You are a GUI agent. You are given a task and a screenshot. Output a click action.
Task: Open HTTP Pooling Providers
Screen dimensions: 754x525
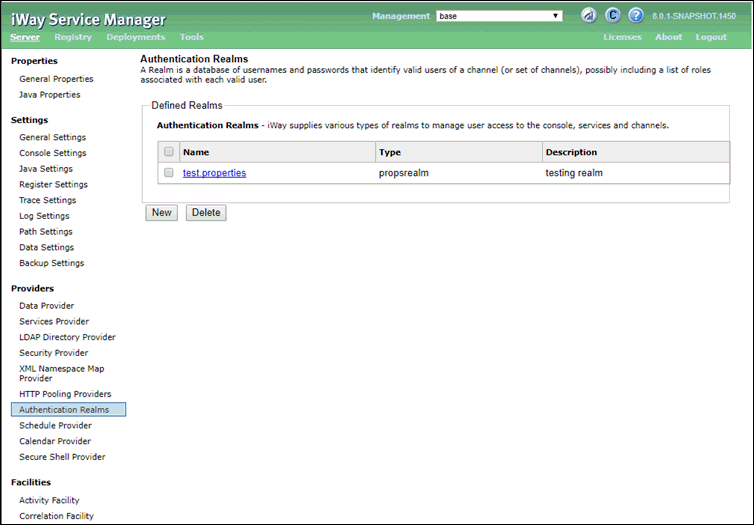(x=65, y=394)
